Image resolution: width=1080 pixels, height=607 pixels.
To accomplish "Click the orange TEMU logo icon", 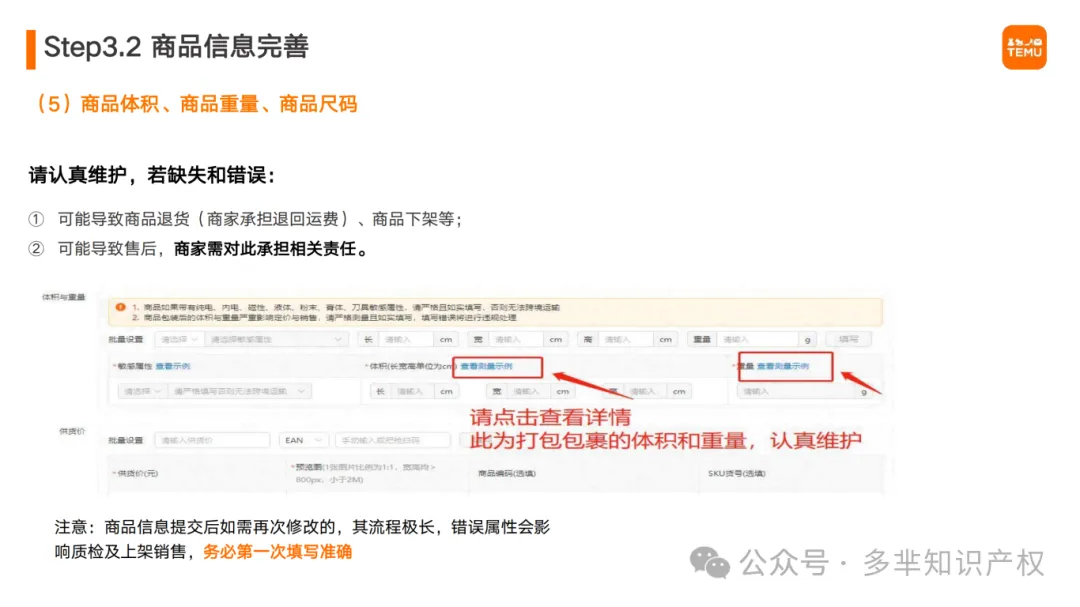I will [x=1024, y=48].
